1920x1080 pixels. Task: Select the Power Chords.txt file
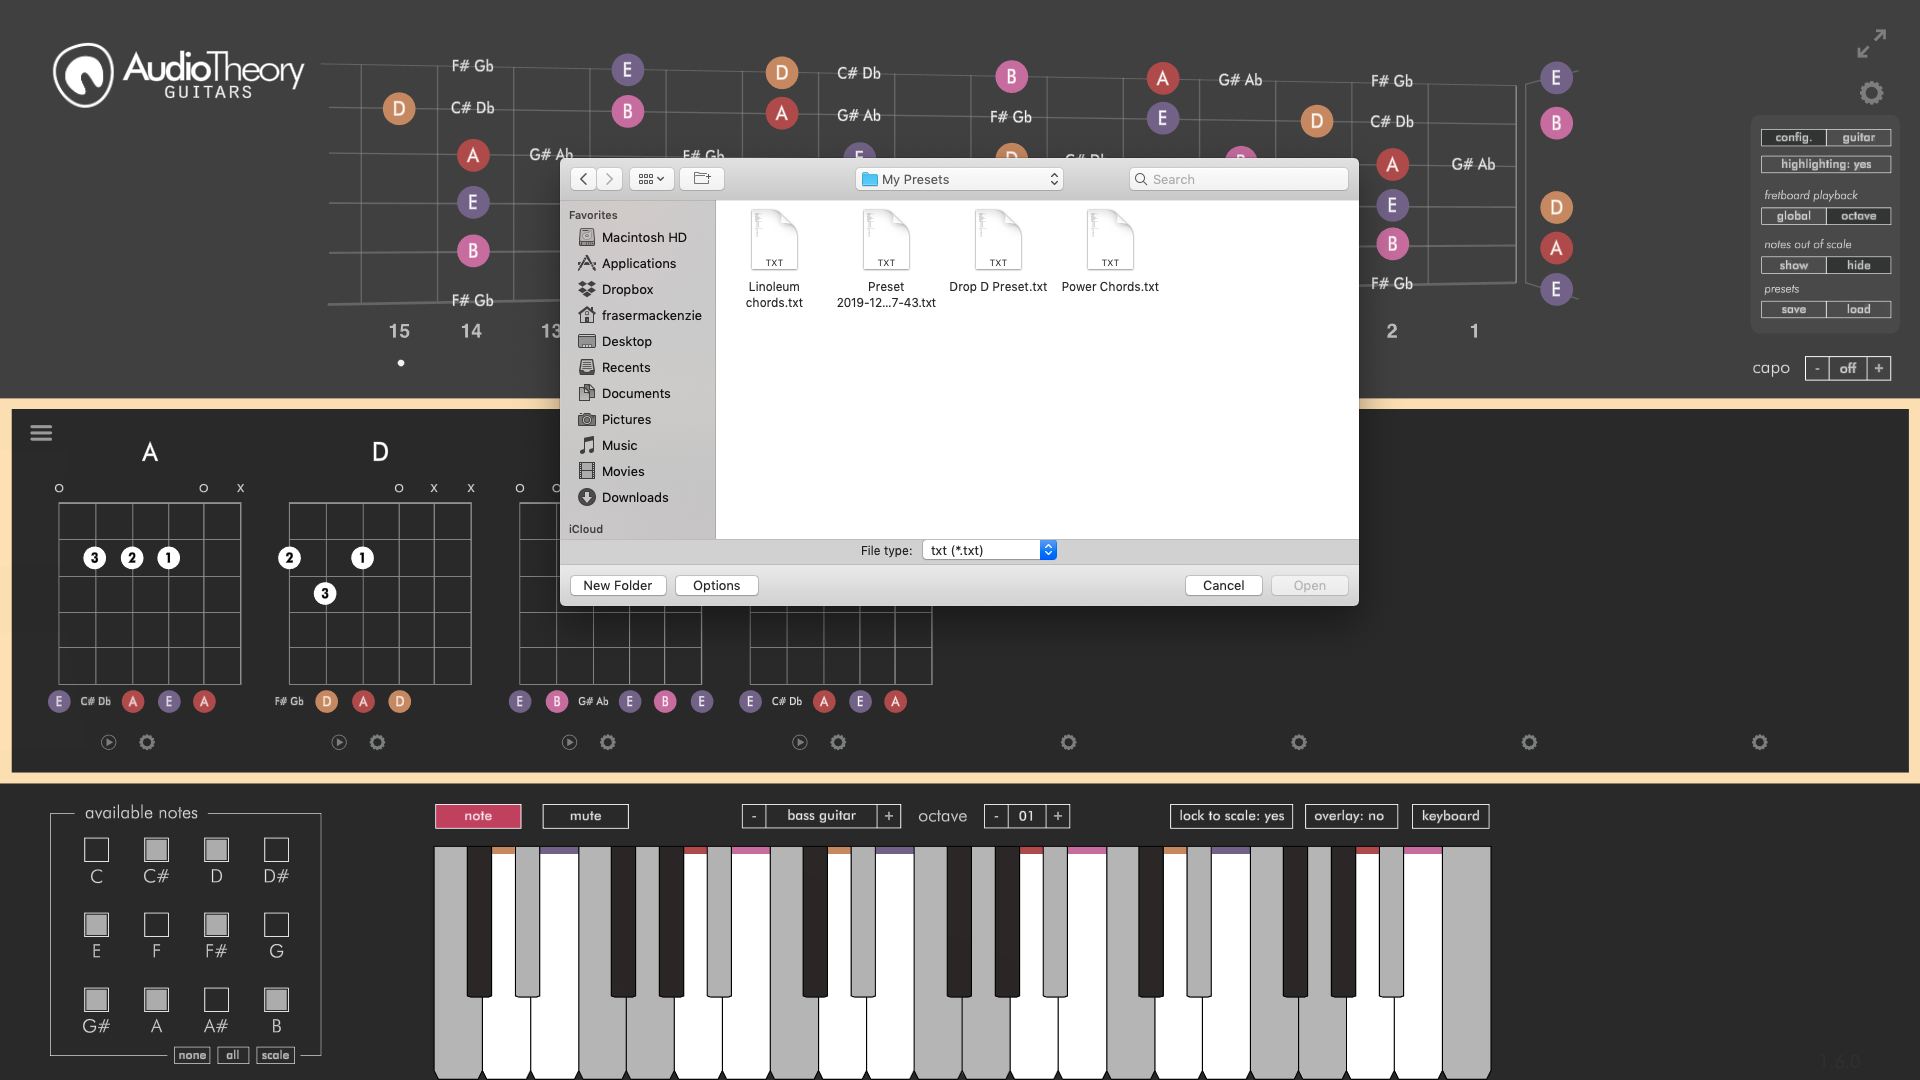point(1110,252)
